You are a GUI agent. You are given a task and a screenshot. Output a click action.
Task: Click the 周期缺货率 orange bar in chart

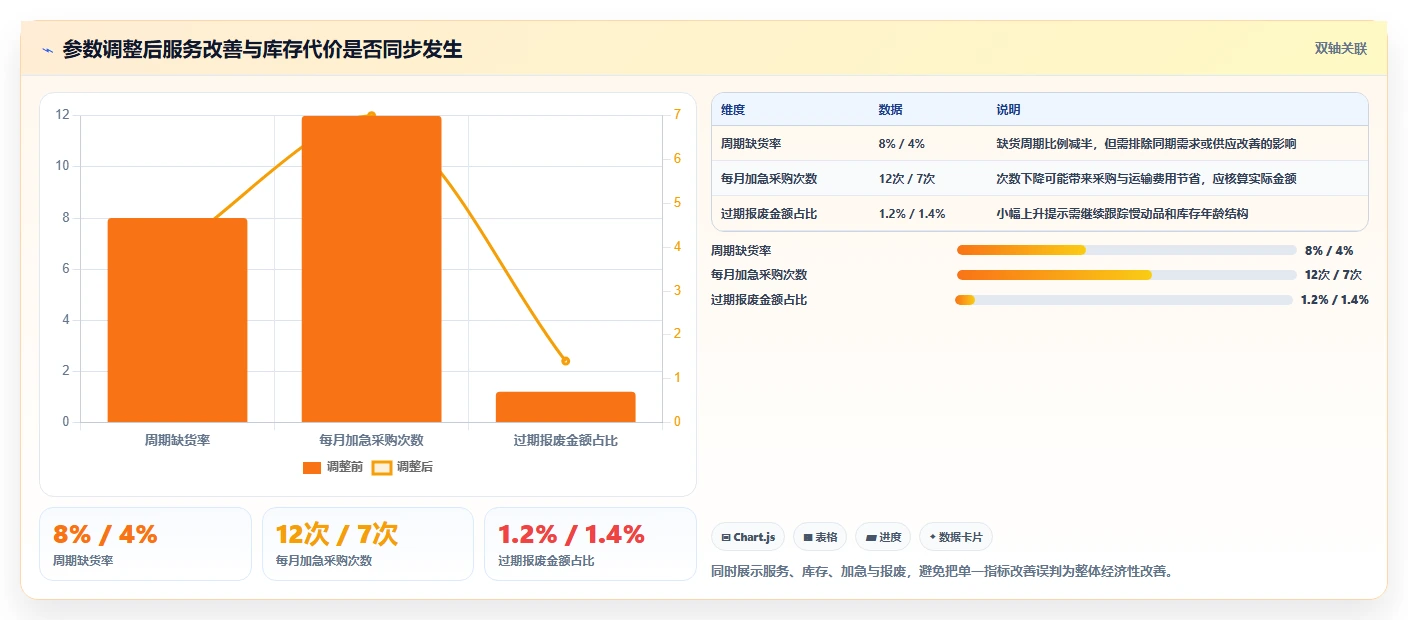click(177, 320)
